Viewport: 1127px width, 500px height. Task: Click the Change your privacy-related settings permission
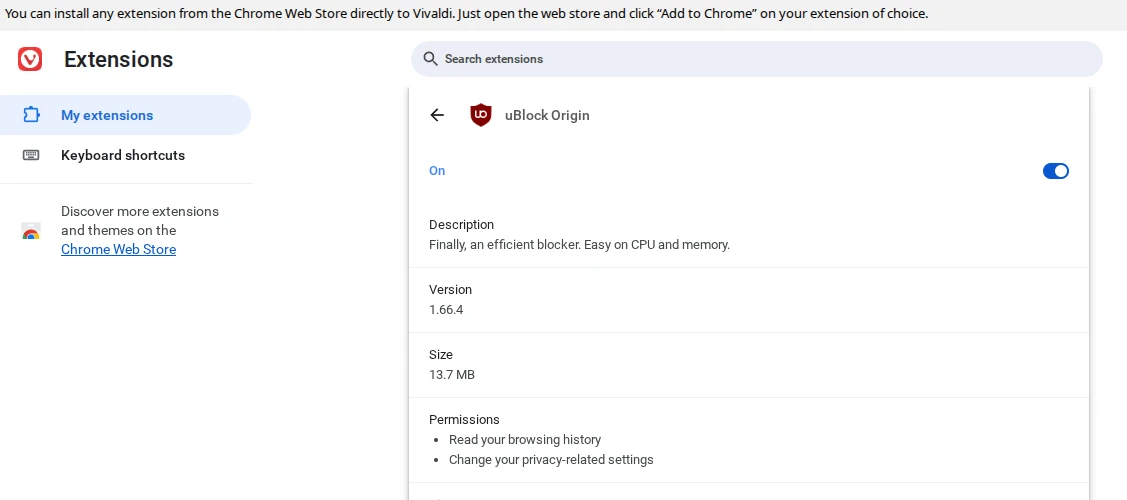click(x=551, y=460)
